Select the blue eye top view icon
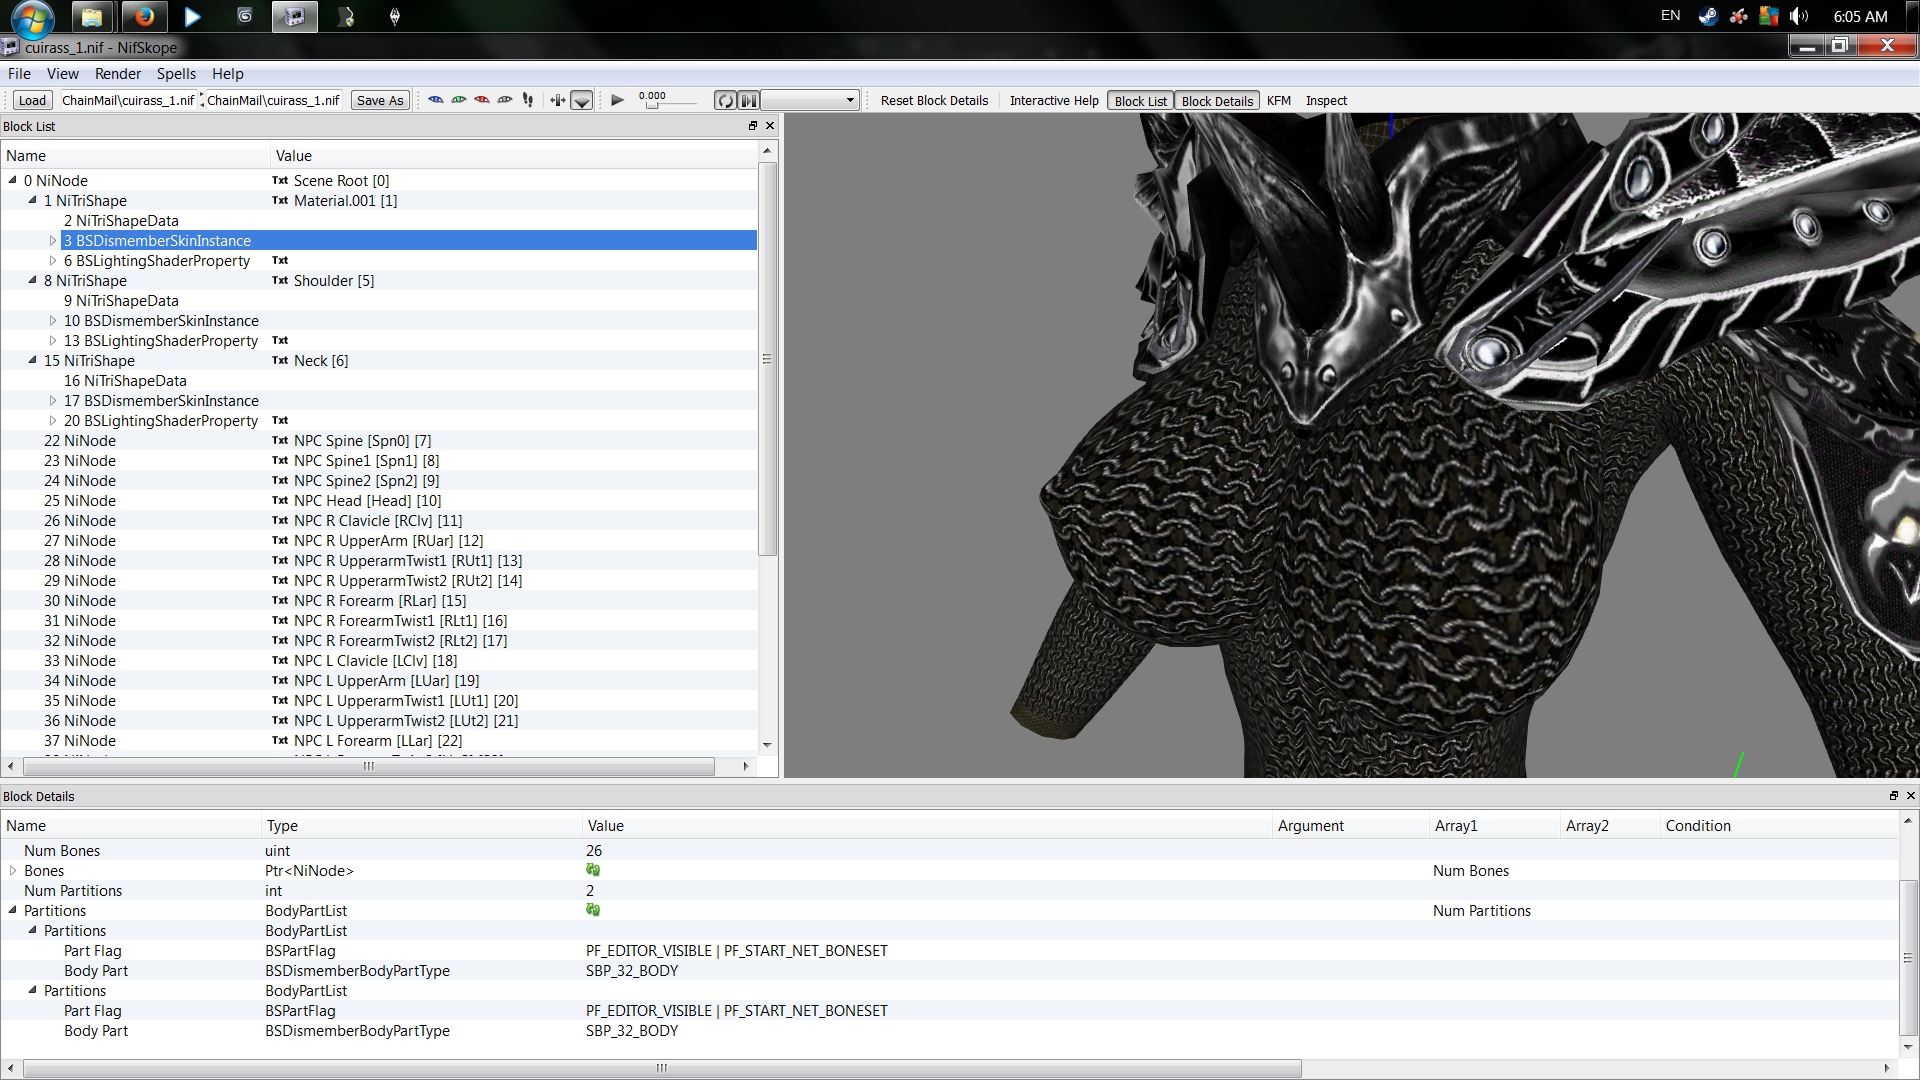The width and height of the screenshot is (1920, 1080). 436,100
